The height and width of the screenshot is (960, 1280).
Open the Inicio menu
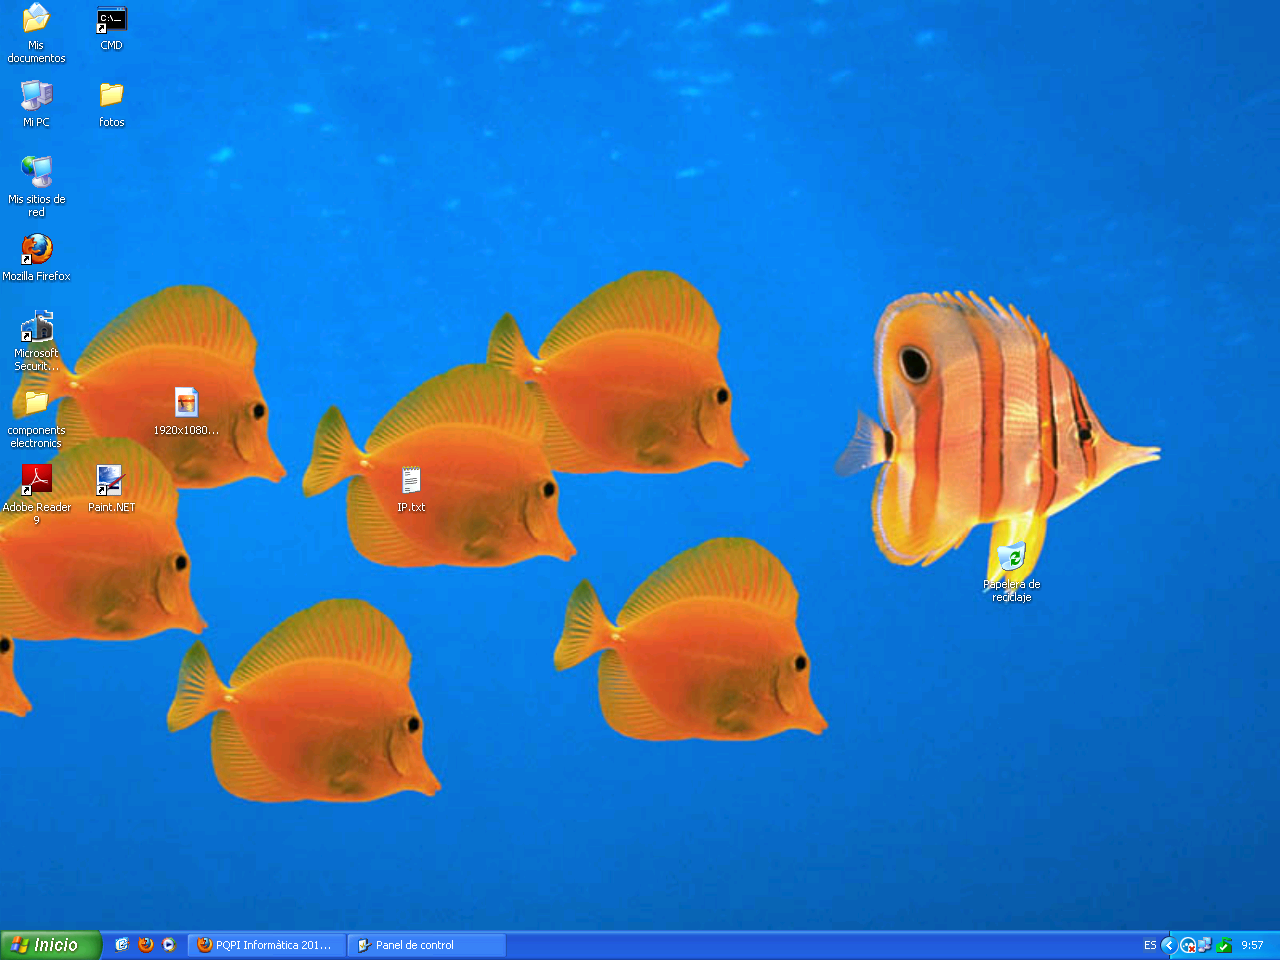tap(48, 944)
